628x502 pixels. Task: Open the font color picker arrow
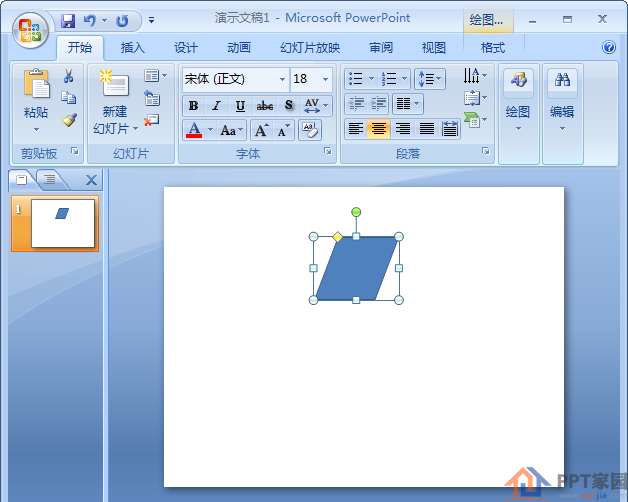pos(210,130)
